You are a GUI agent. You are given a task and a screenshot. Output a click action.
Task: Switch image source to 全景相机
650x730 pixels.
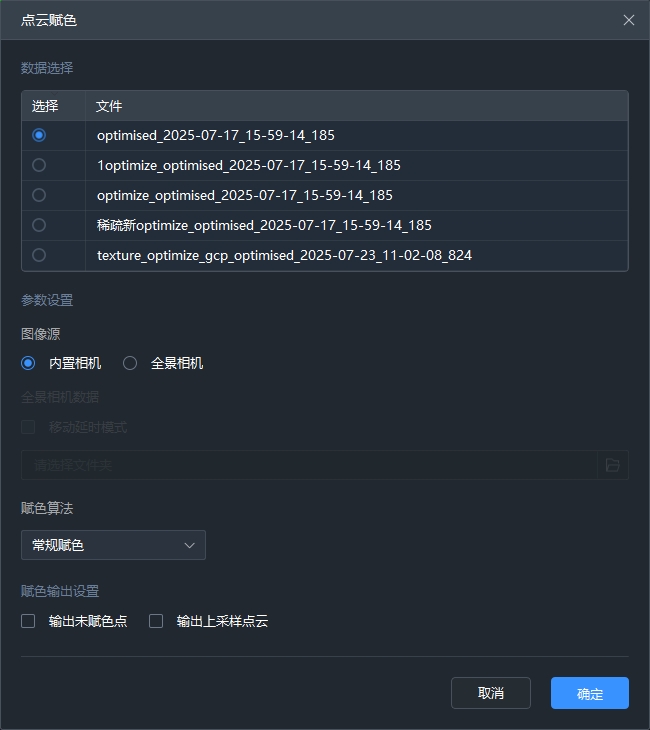(x=130, y=363)
